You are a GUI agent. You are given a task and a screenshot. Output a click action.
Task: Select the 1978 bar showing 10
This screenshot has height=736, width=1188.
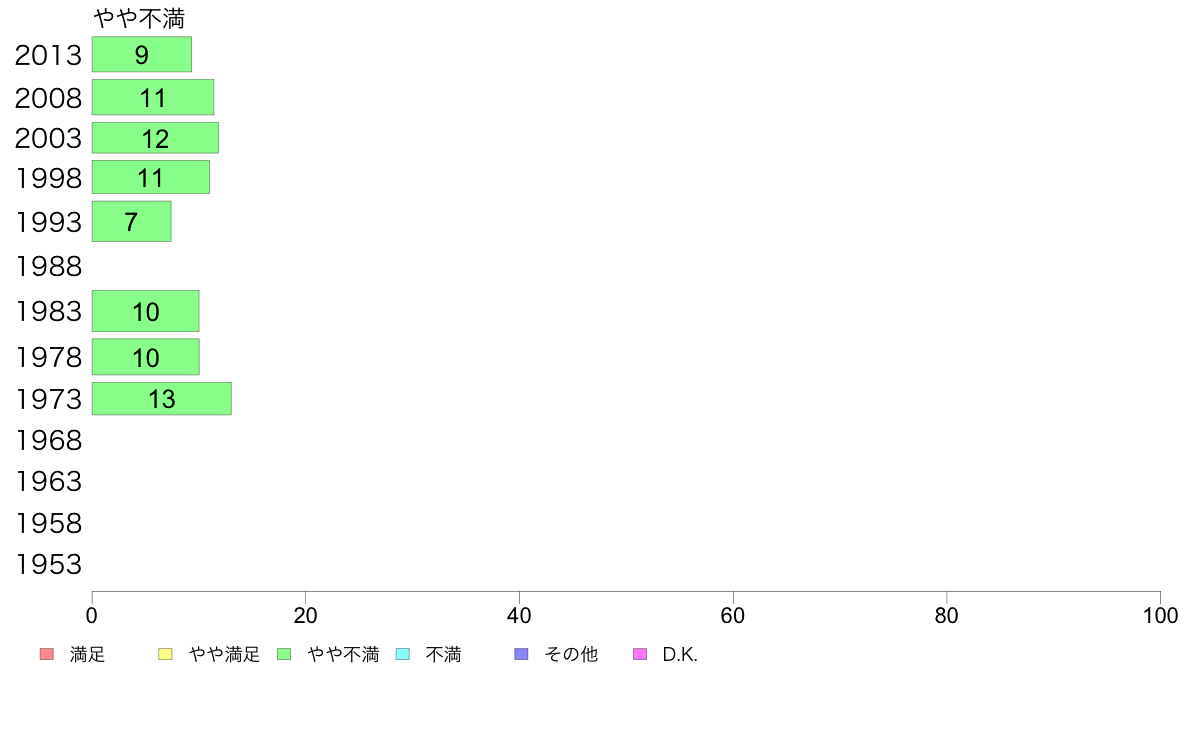pyautogui.click(x=145, y=357)
